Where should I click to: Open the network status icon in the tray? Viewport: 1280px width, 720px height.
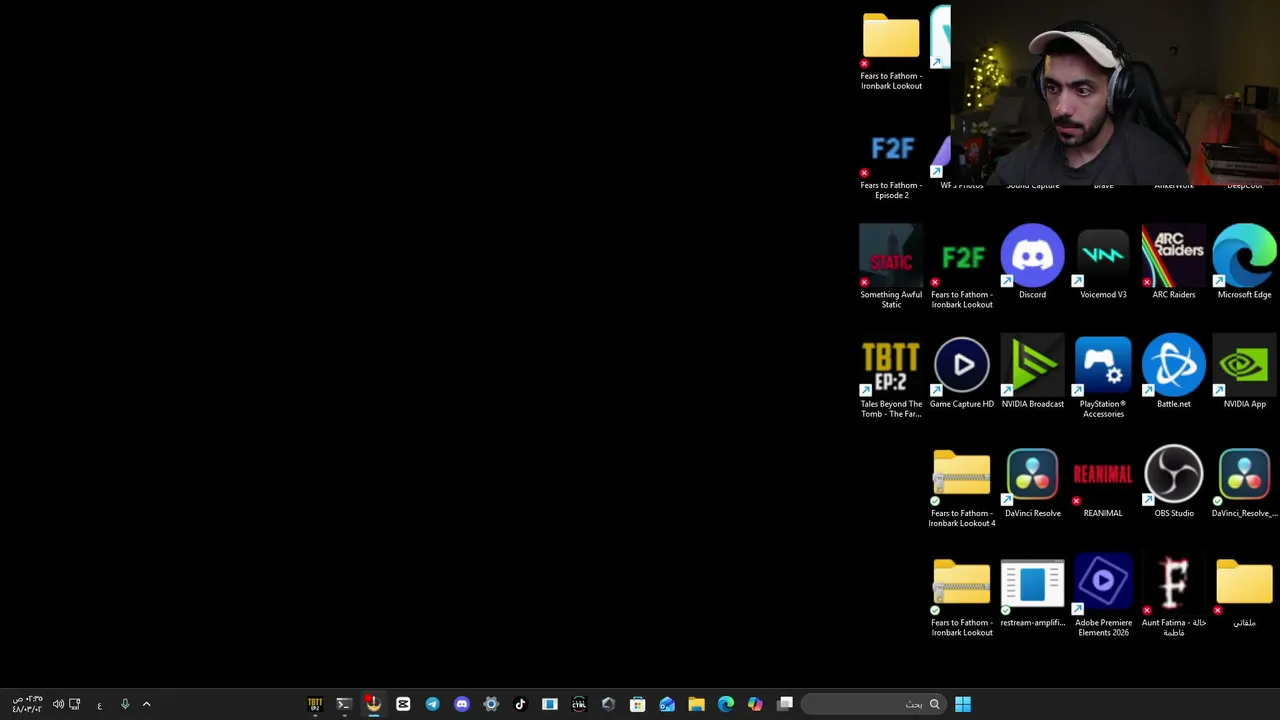click(x=74, y=704)
